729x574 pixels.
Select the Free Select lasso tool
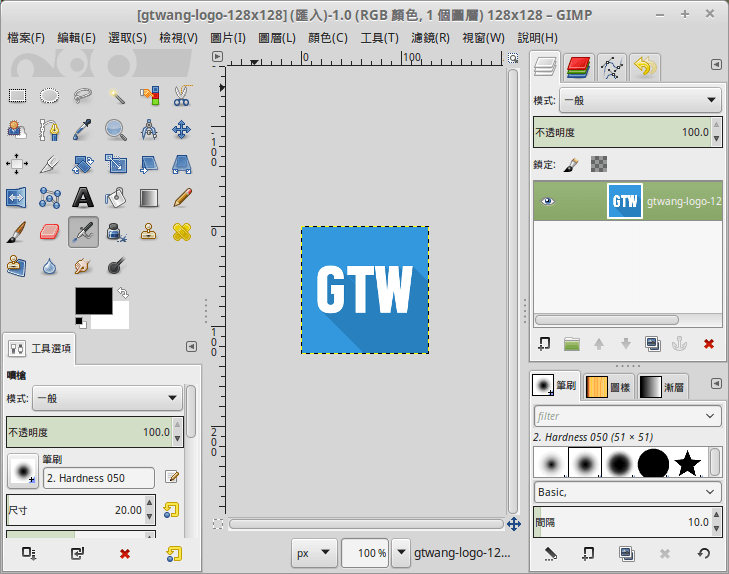(83, 96)
